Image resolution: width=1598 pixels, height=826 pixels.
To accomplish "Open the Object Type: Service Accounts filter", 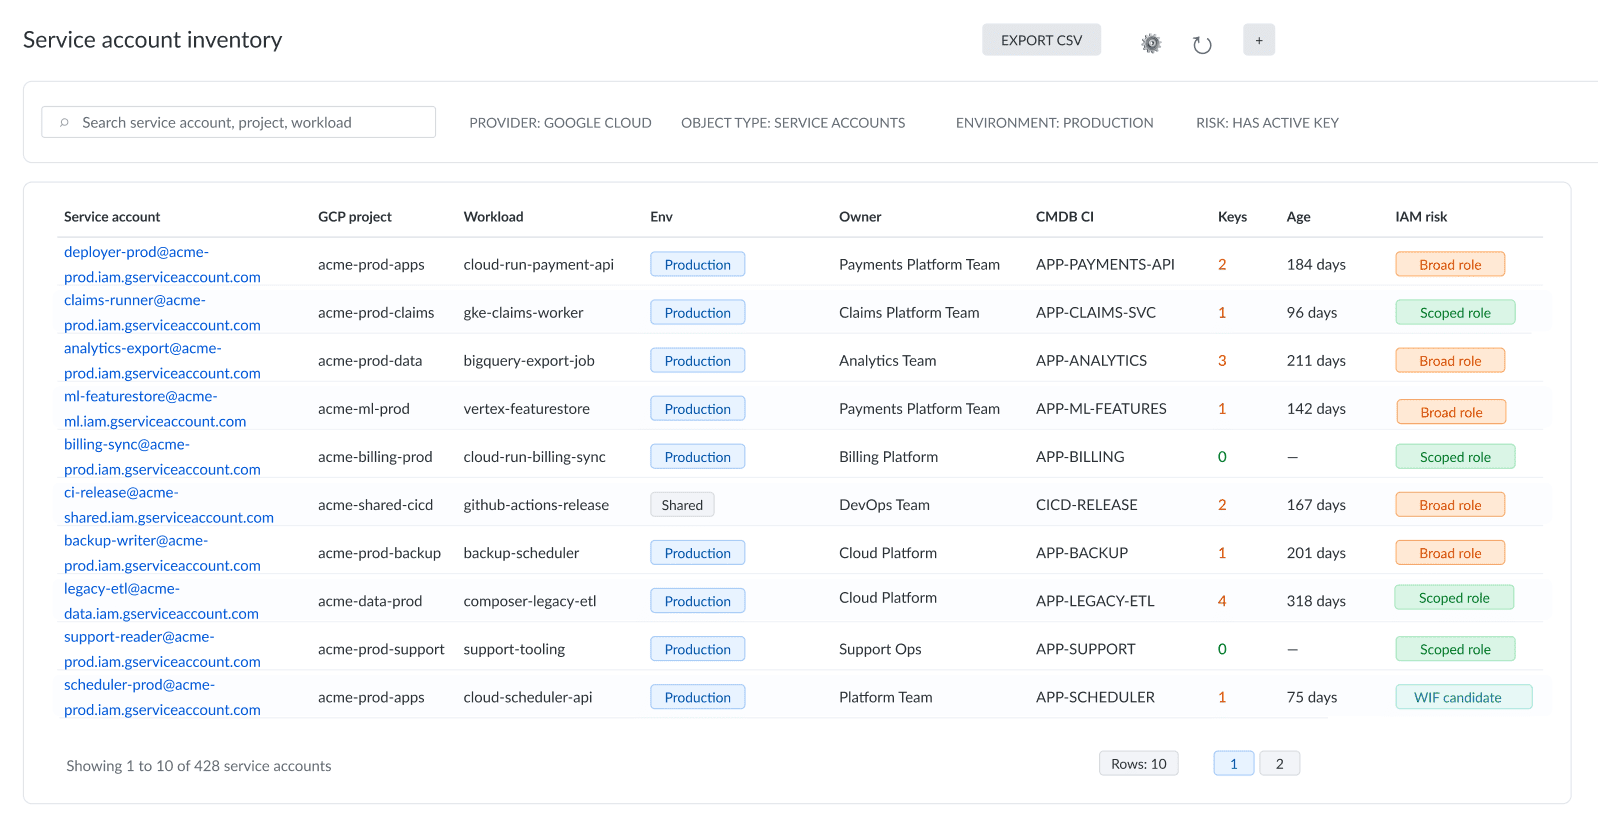I will [x=793, y=123].
